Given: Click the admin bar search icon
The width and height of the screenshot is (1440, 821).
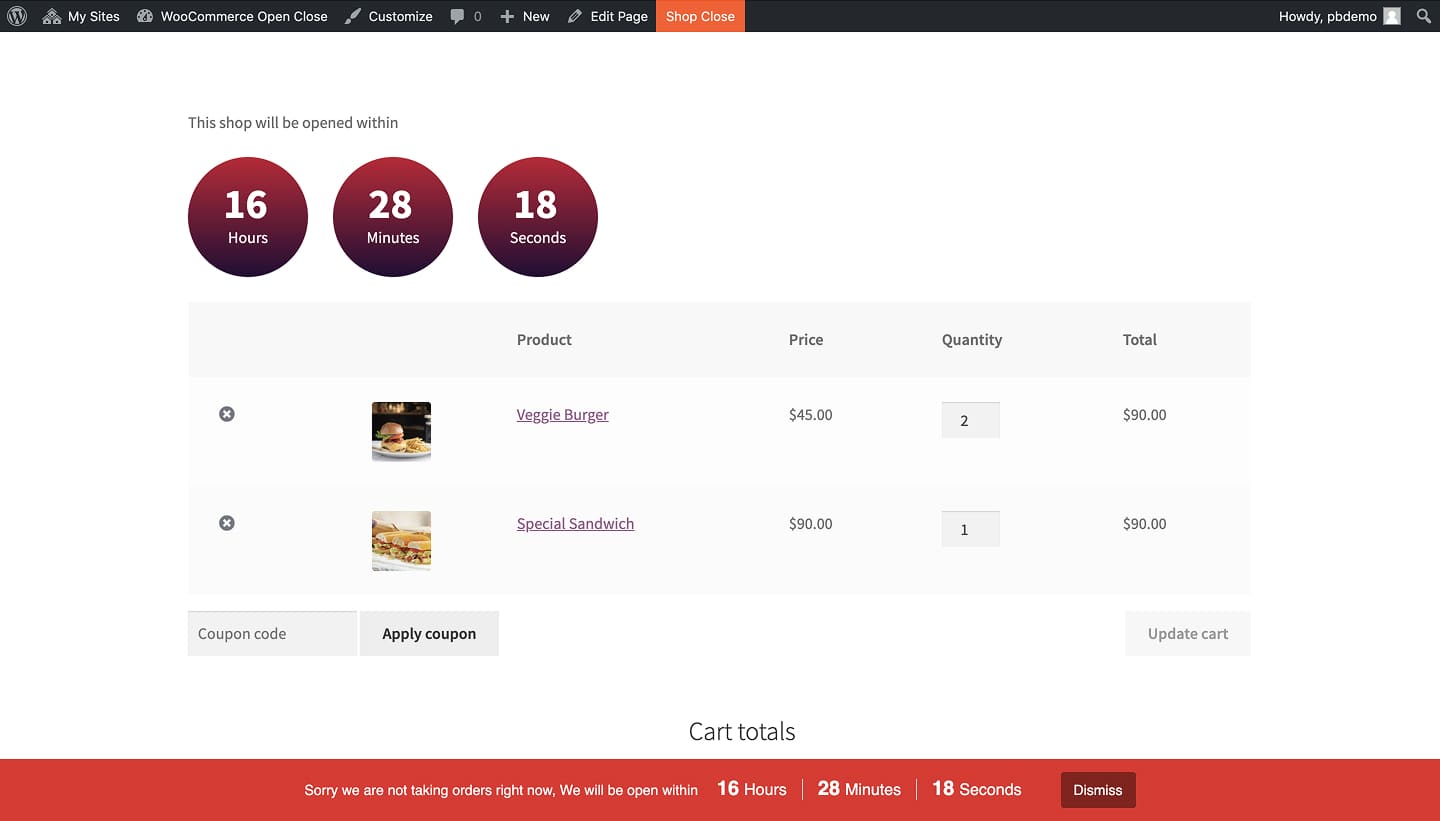Looking at the screenshot, I should coord(1424,16).
